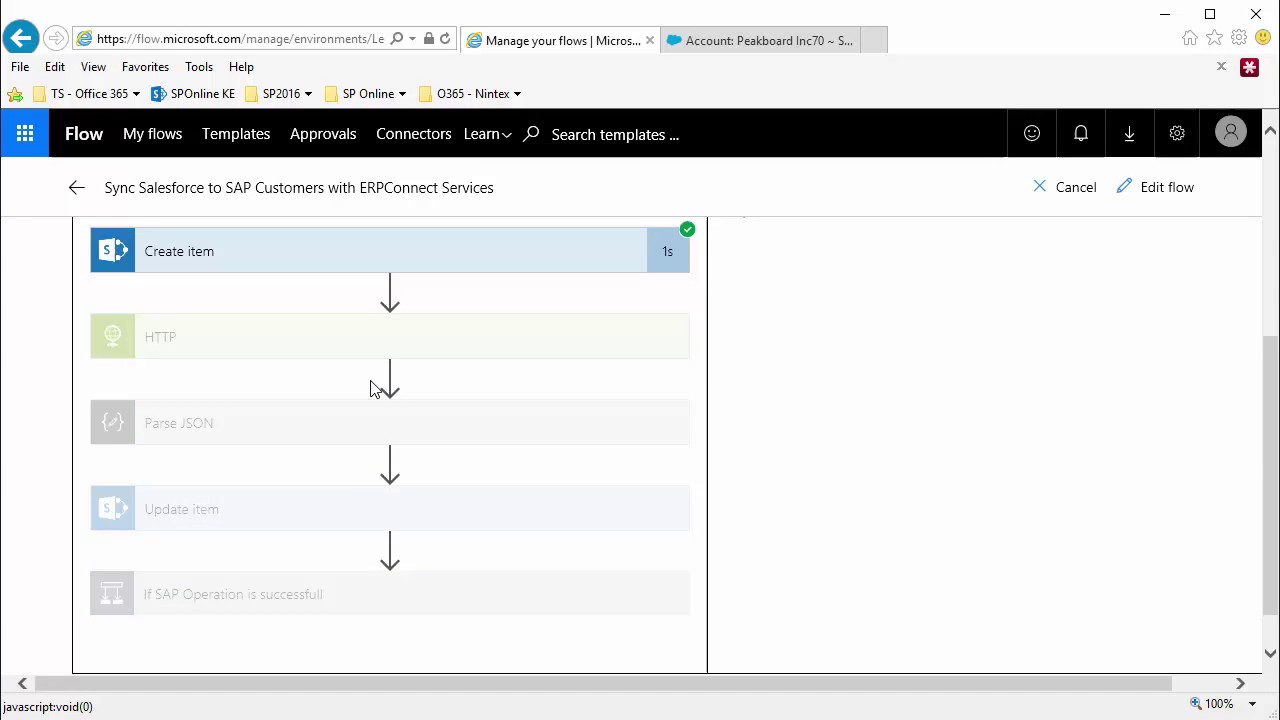This screenshot has height=720, width=1280.
Task: Click the vertical scrollbar down arrow
Action: coord(1270,653)
